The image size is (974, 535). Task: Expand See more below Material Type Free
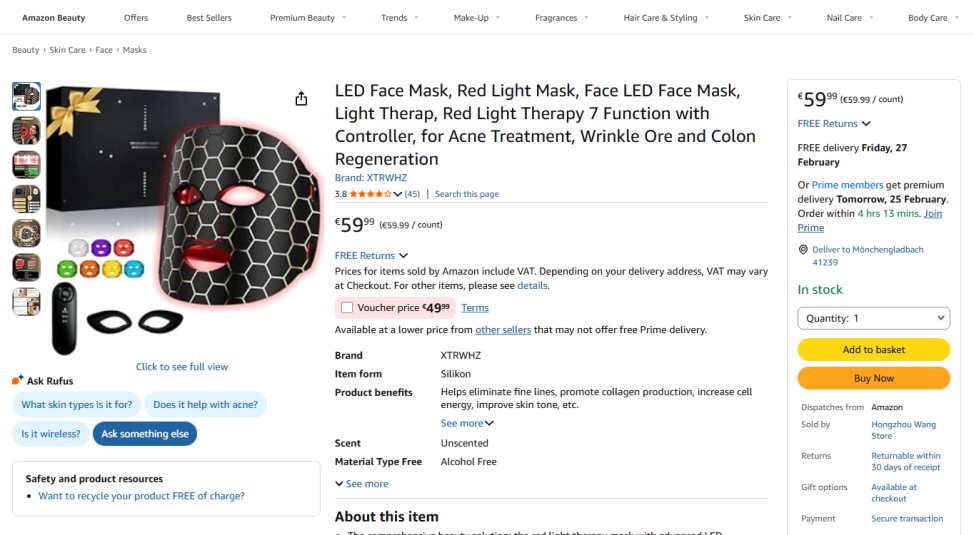coord(362,484)
